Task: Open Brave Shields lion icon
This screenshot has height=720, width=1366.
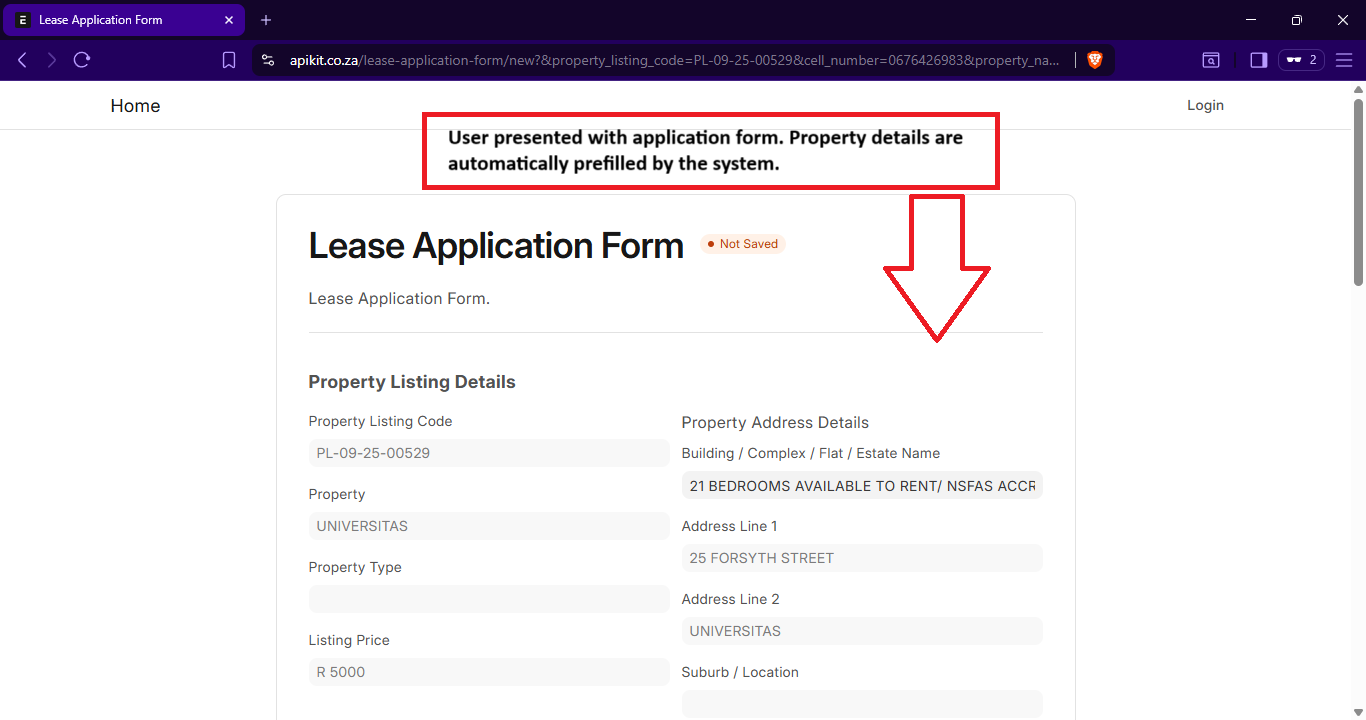Action: (1094, 60)
